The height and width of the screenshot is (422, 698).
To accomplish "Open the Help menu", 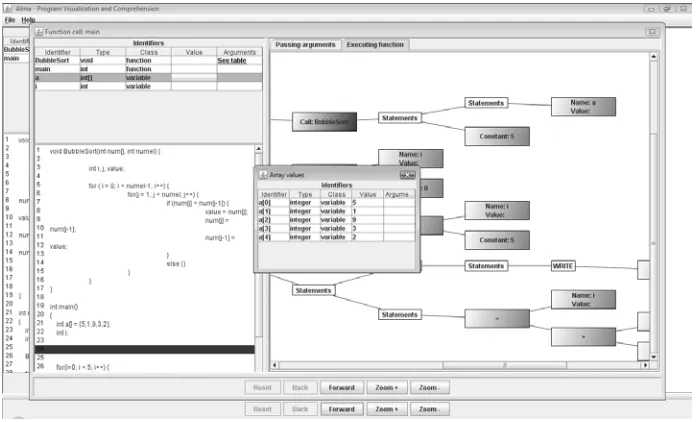I will (x=28, y=20).
